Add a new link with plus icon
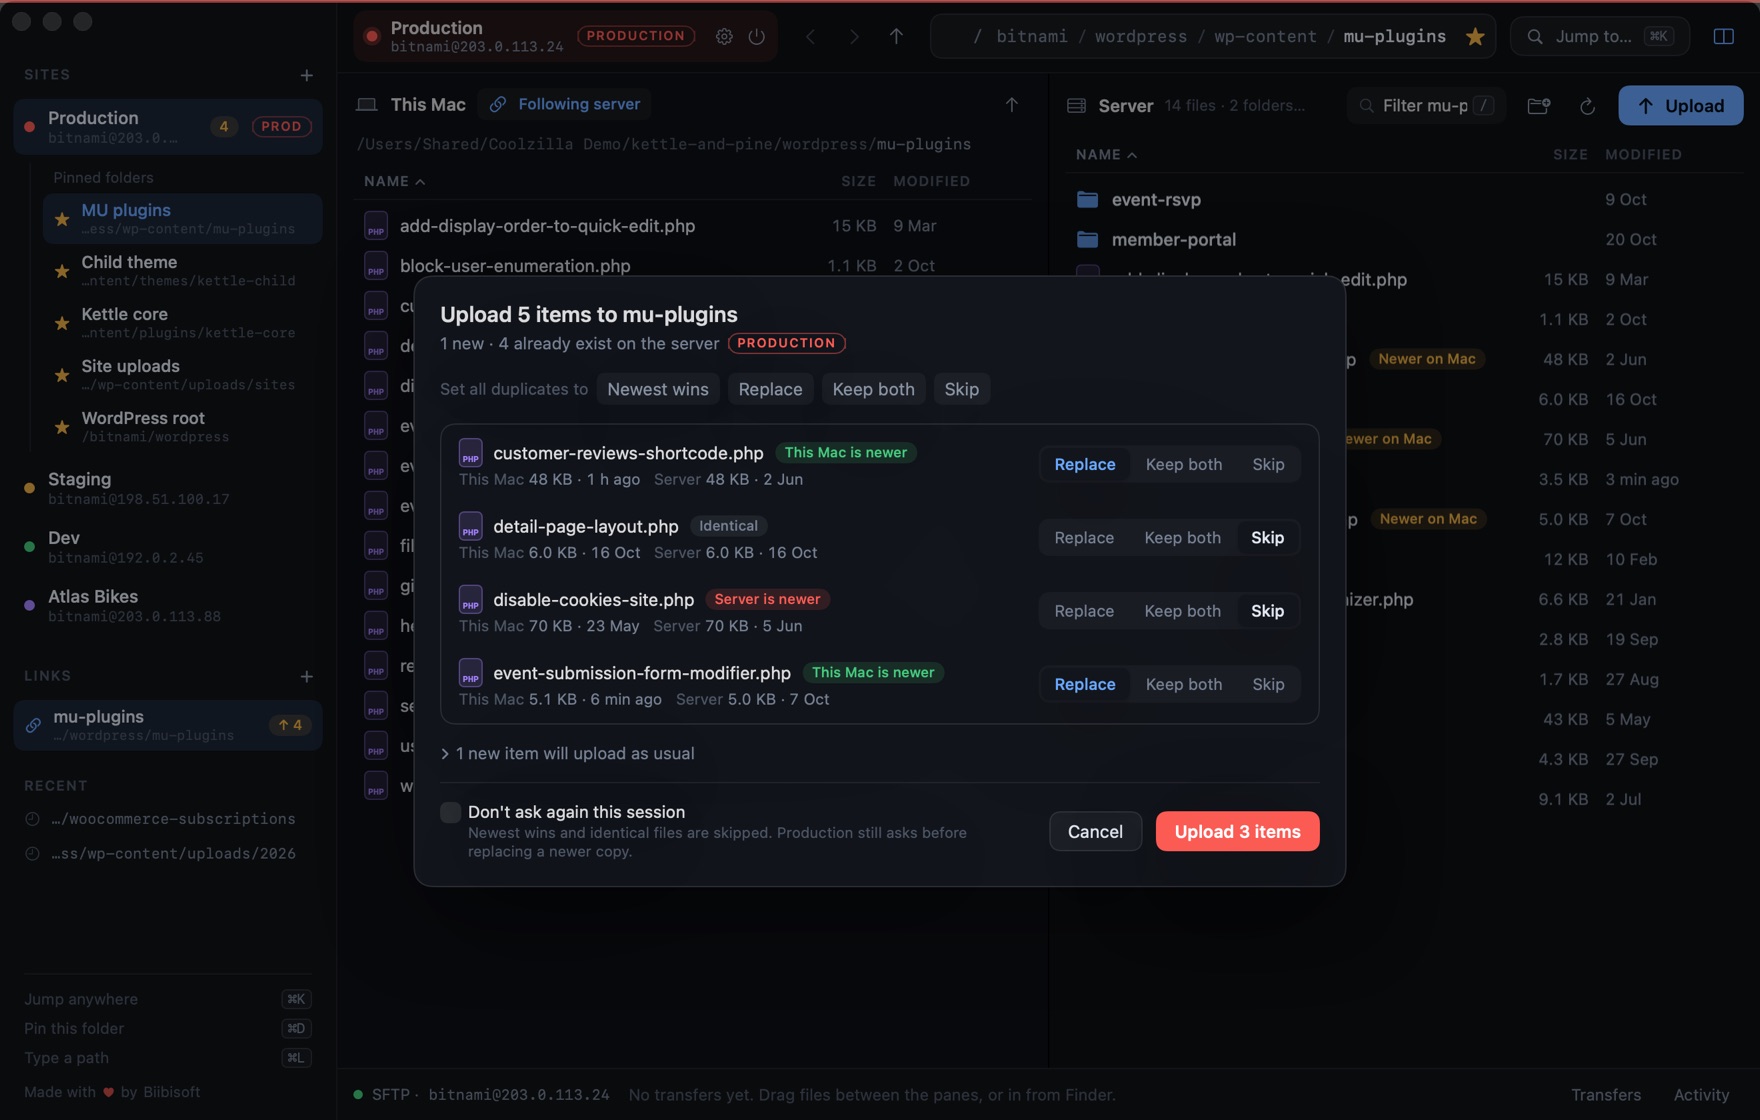Screen dimensions: 1760x1120 (x=306, y=676)
